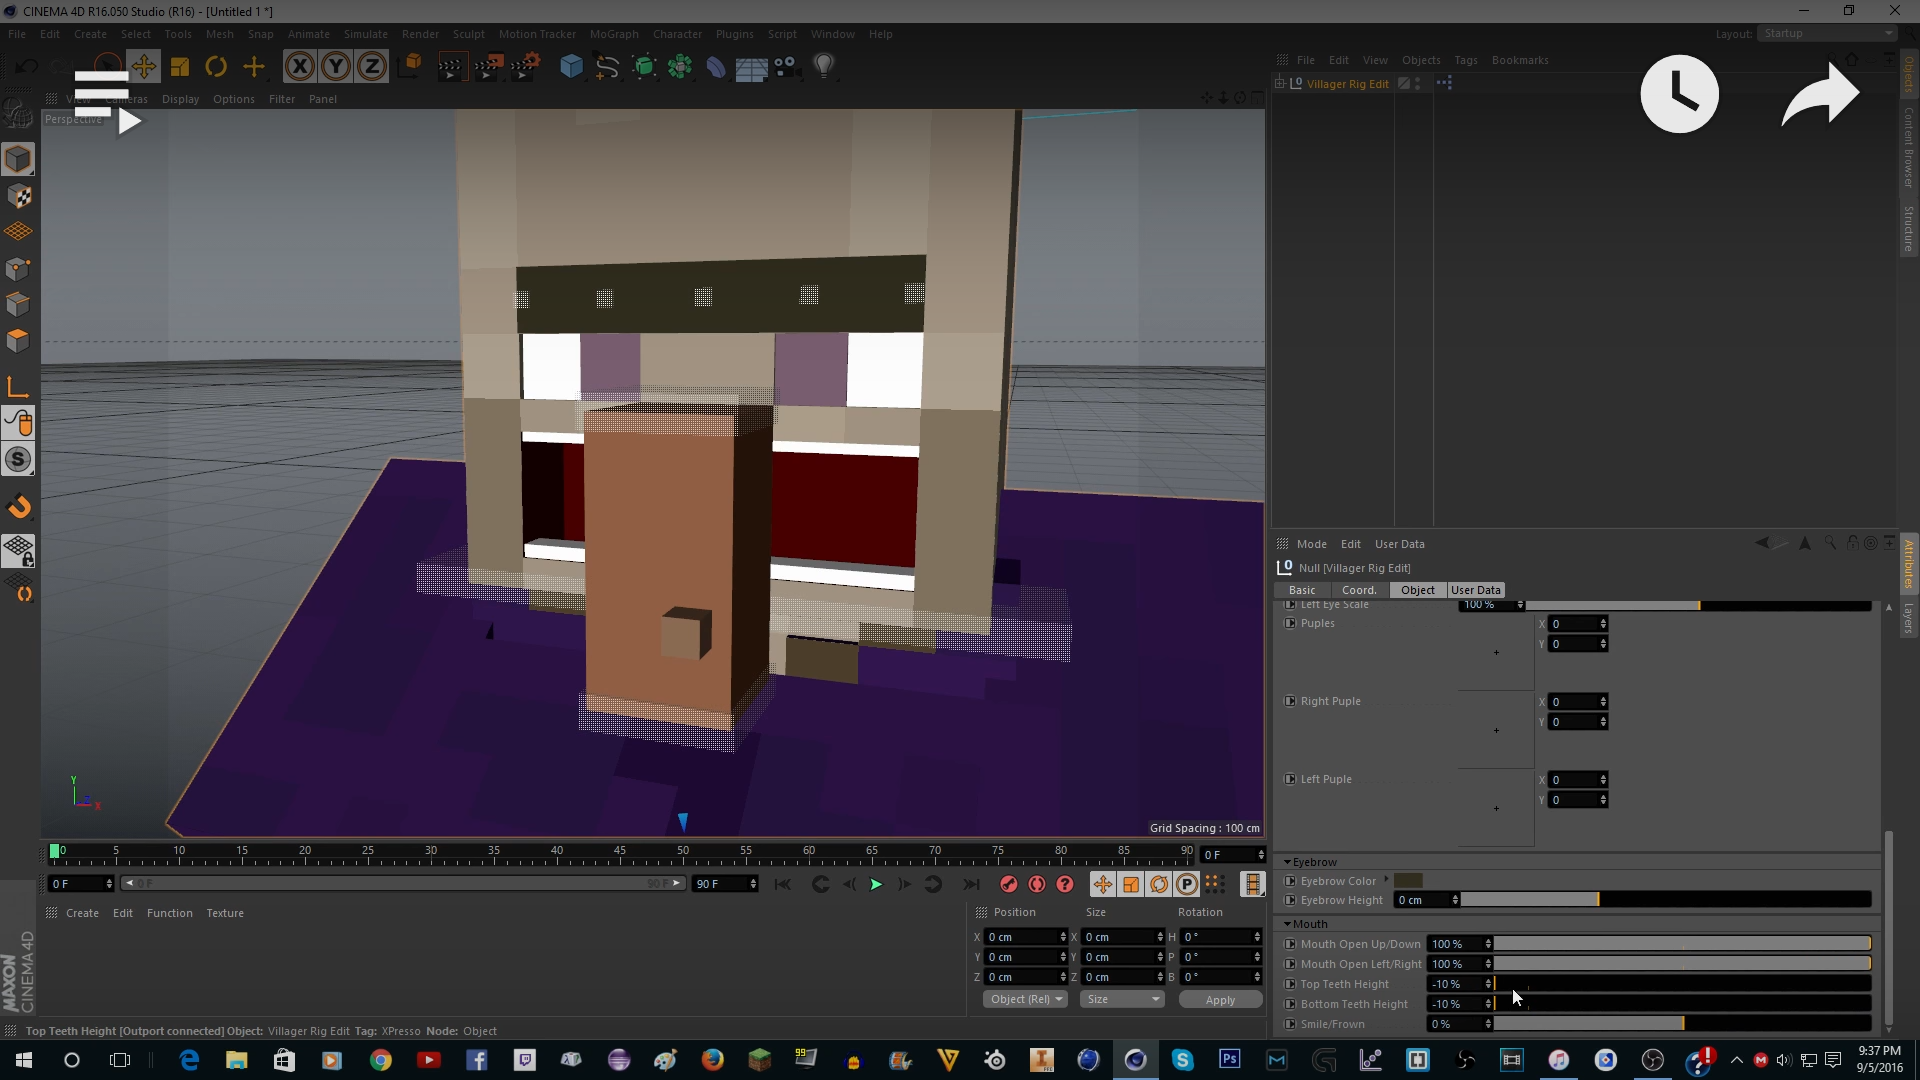Click the Smile/Frown slider
1920x1080 pixels.
1682,1024
